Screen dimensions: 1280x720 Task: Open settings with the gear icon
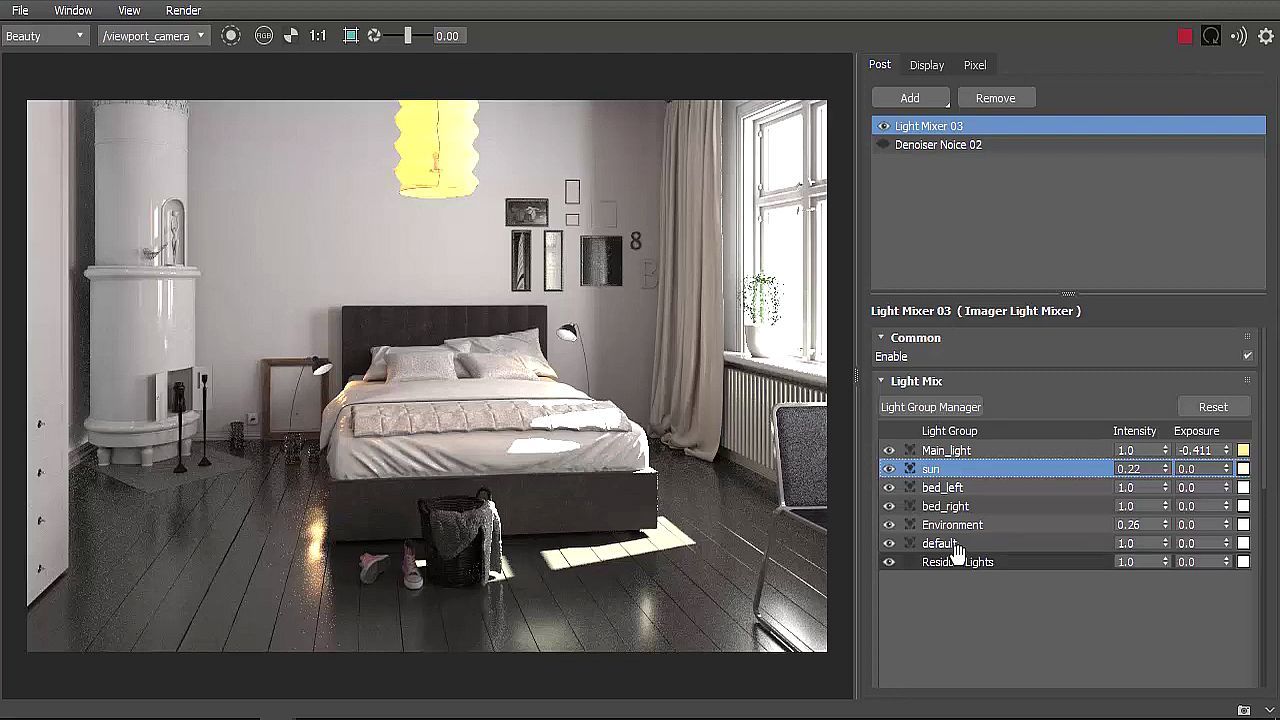tap(1266, 37)
